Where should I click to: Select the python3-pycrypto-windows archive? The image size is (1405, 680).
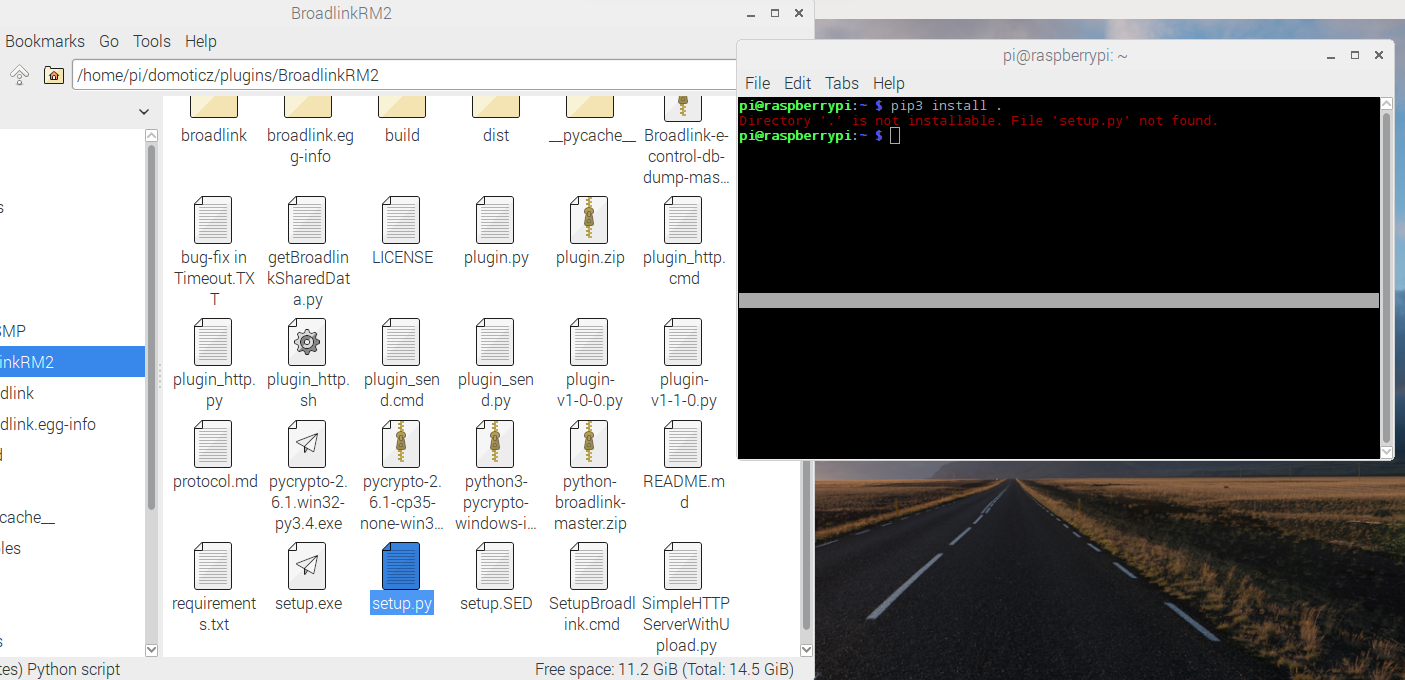click(x=496, y=476)
